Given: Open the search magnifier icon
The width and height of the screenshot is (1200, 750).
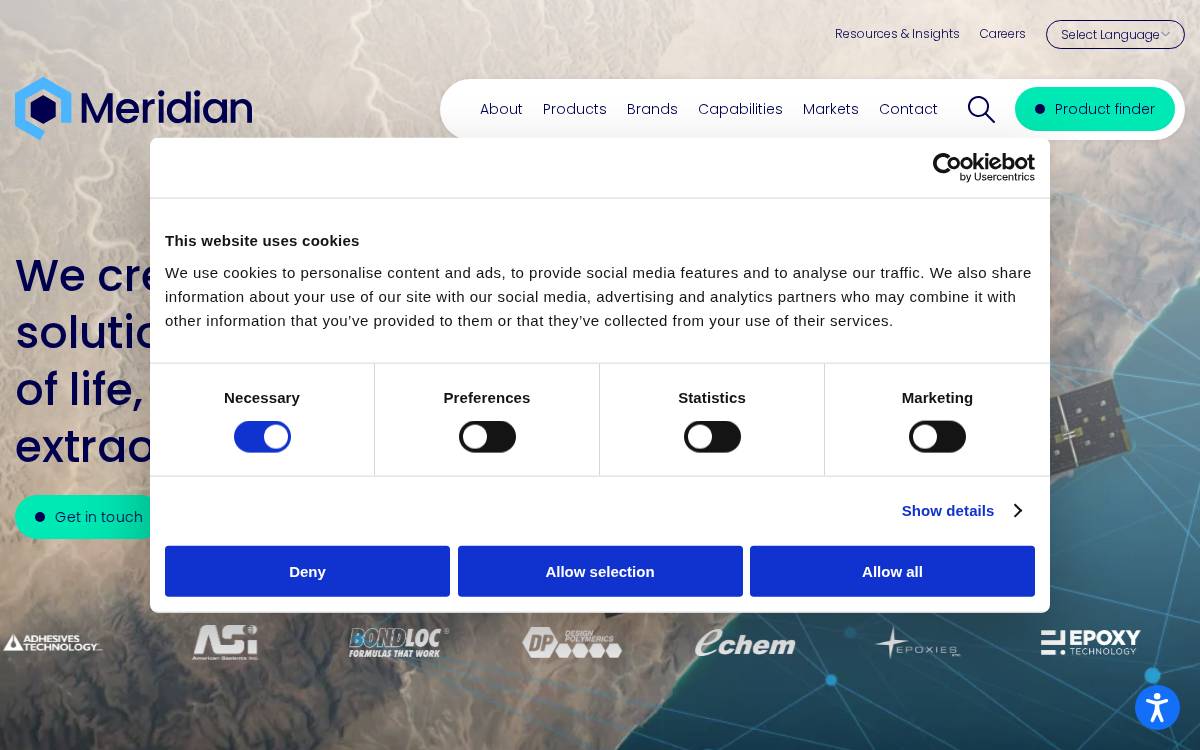Looking at the screenshot, I should (981, 109).
